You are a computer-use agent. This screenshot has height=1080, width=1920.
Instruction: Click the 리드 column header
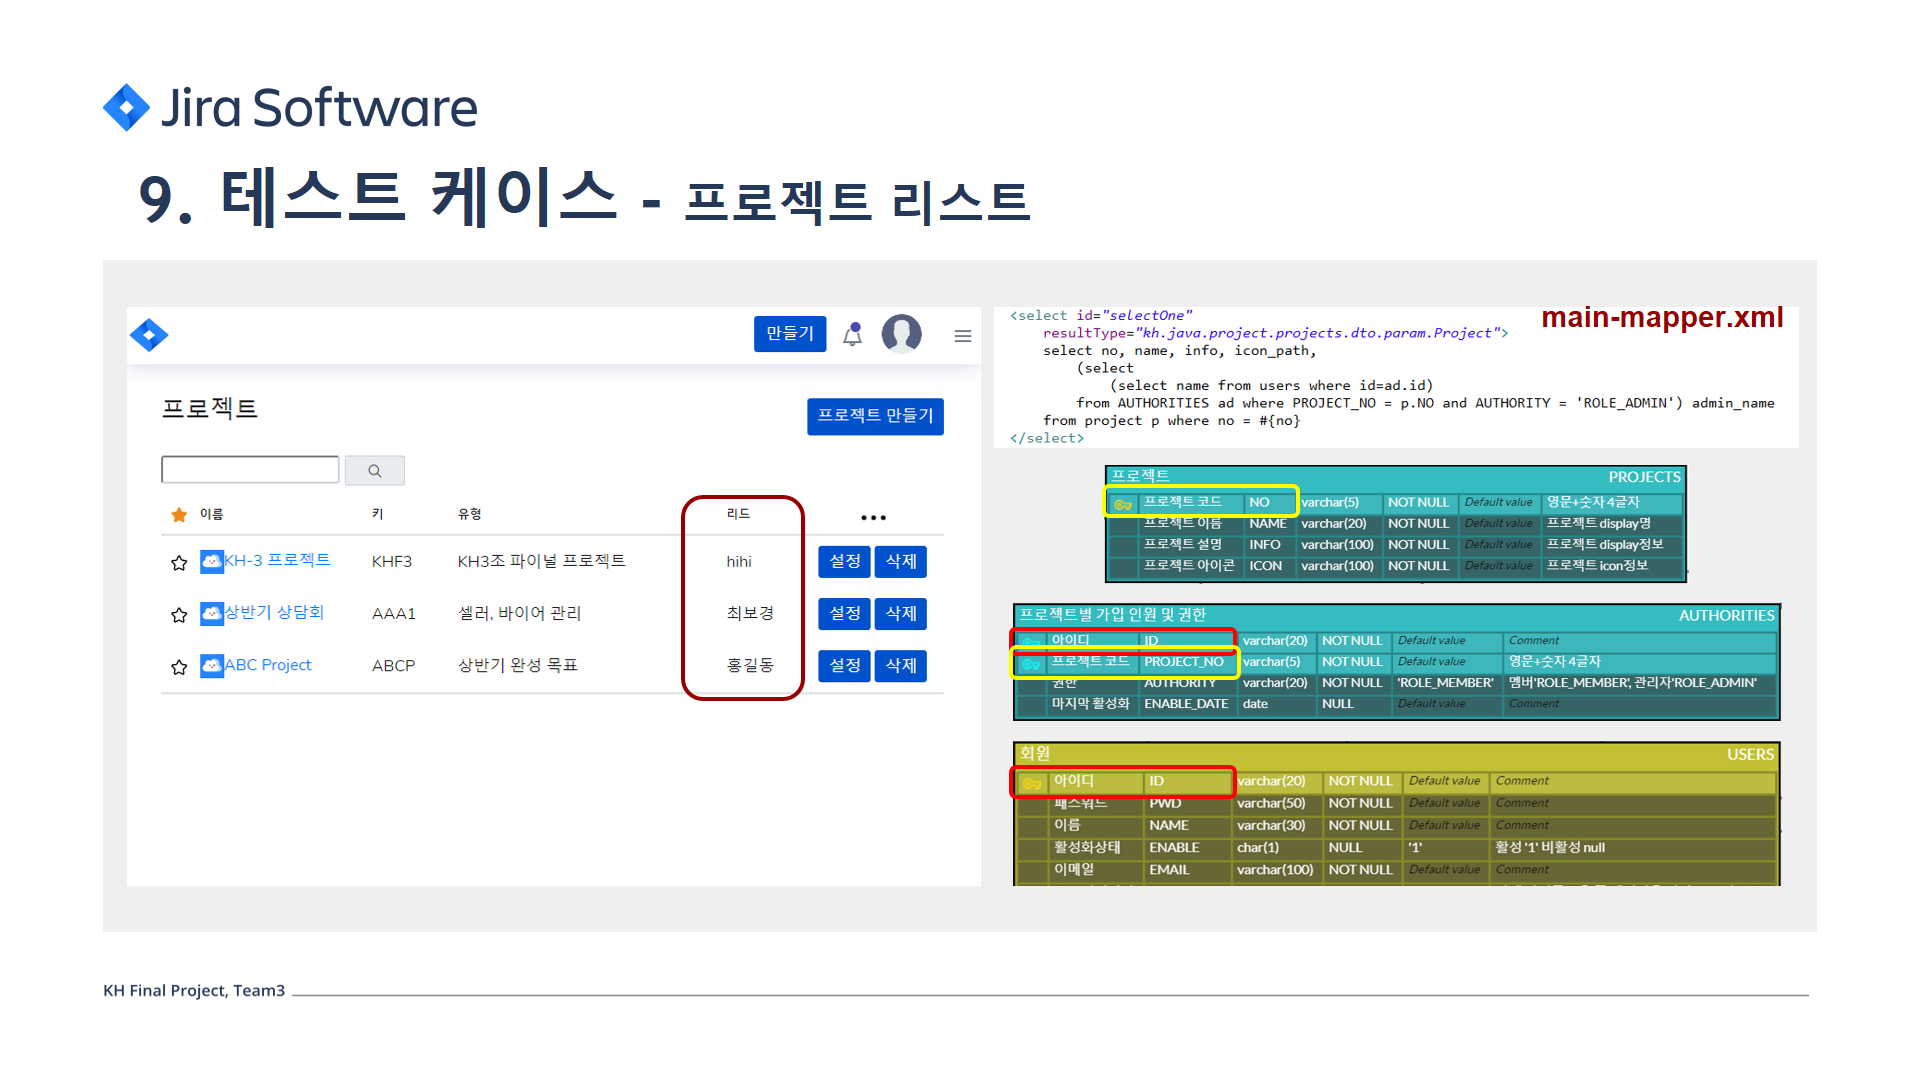coord(739,514)
